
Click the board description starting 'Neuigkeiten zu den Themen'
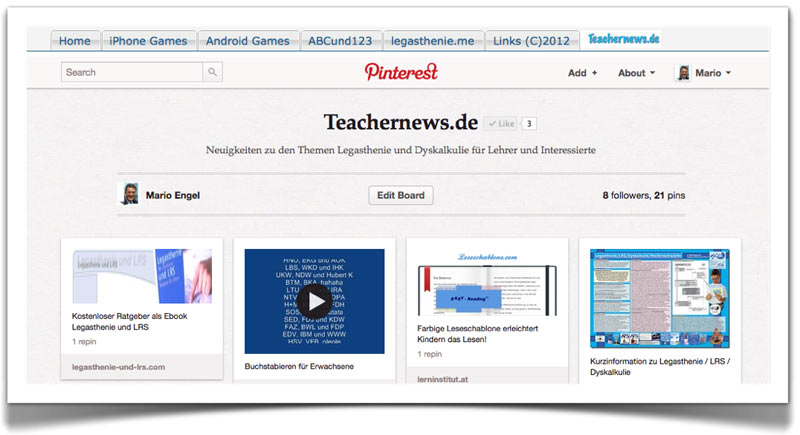[401, 150]
